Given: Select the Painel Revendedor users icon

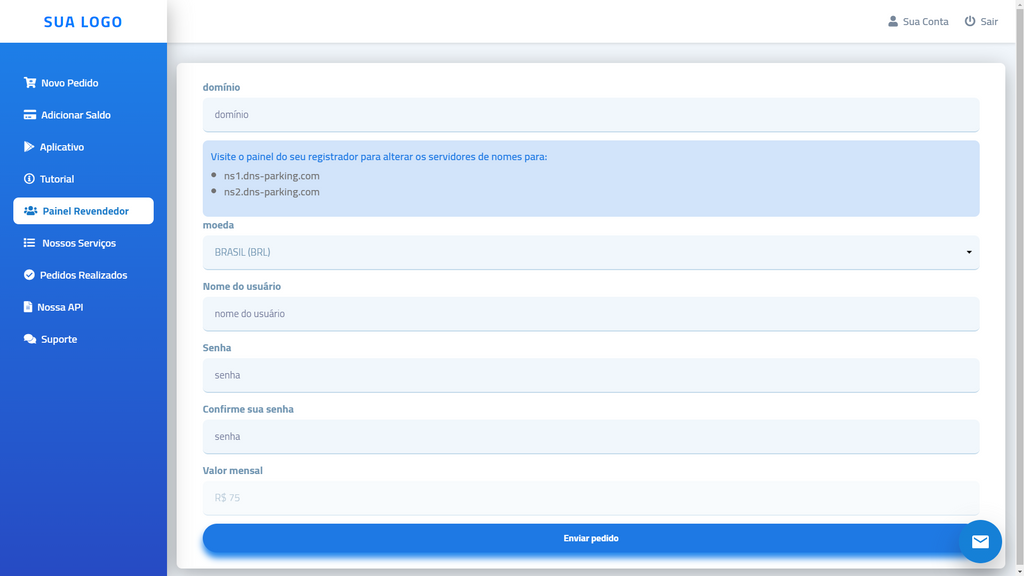Looking at the screenshot, I should 29,210.
